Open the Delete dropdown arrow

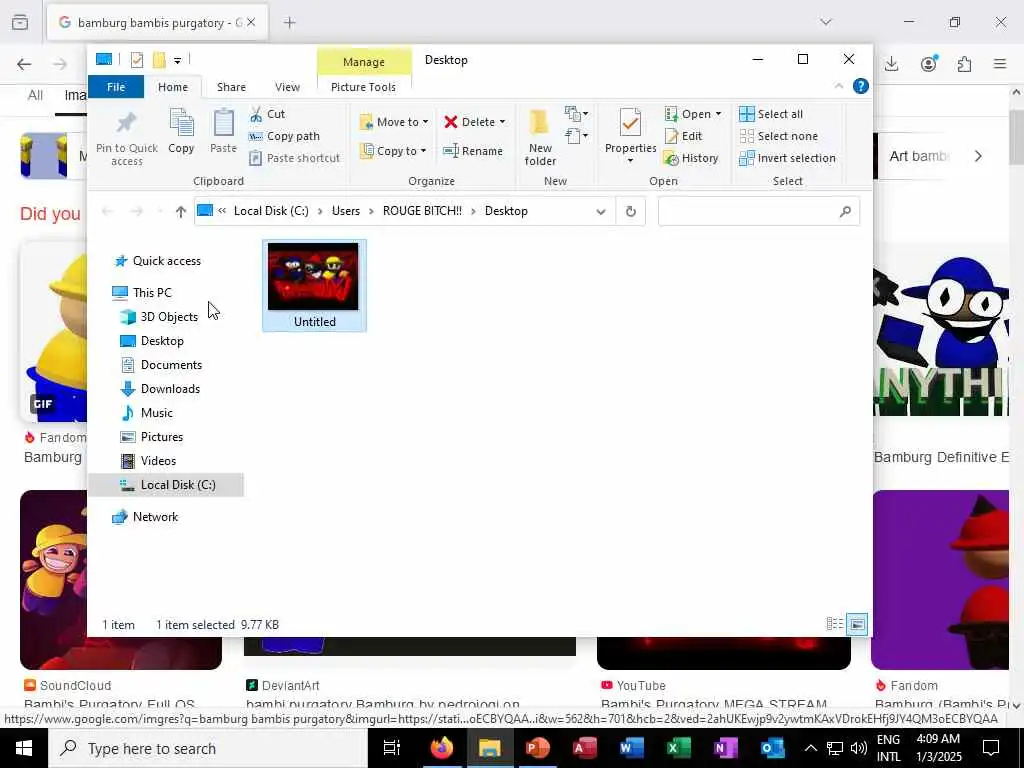(502, 122)
